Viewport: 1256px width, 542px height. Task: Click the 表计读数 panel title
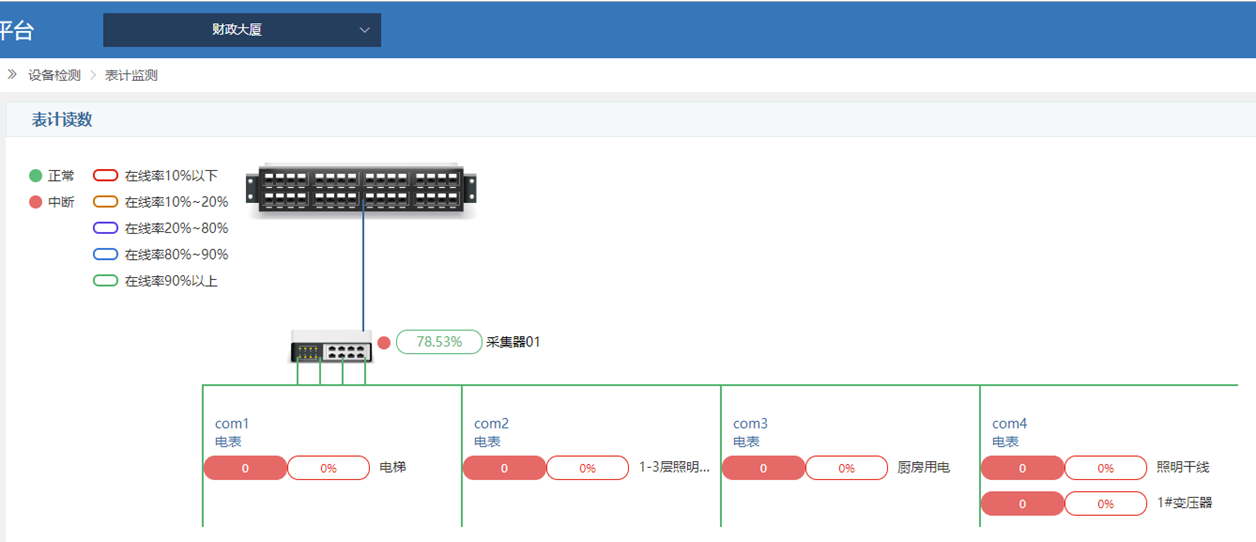62,120
